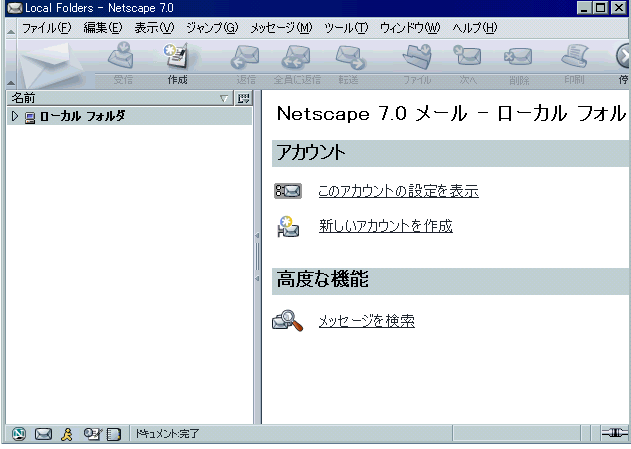The image size is (631, 449).
Task: Maximize the Netscape window
Action: point(601,8)
